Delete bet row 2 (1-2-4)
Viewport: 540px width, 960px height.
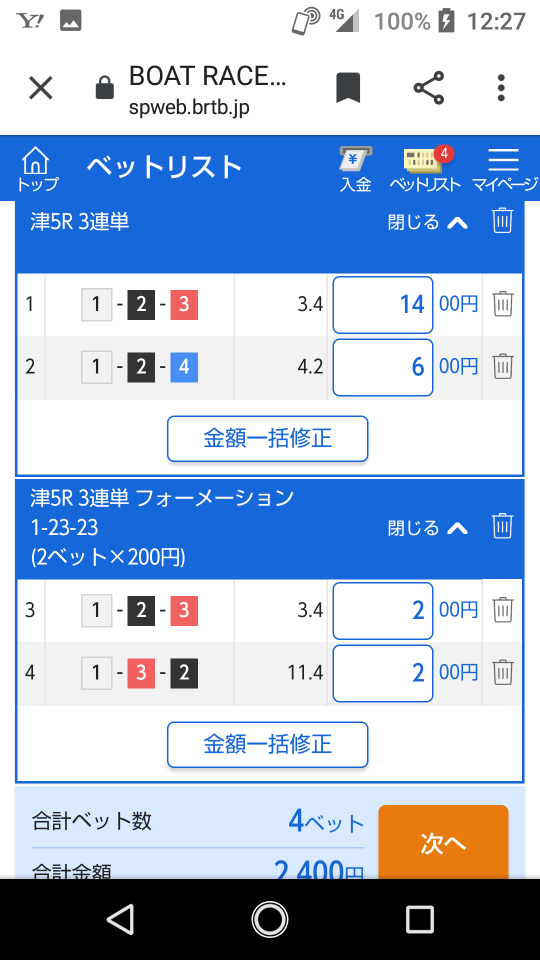coord(503,366)
